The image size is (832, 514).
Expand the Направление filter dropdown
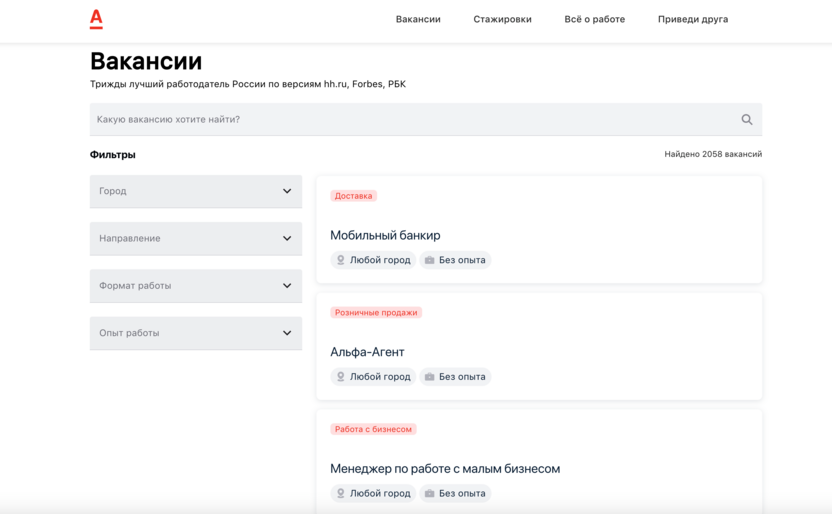click(x=196, y=238)
